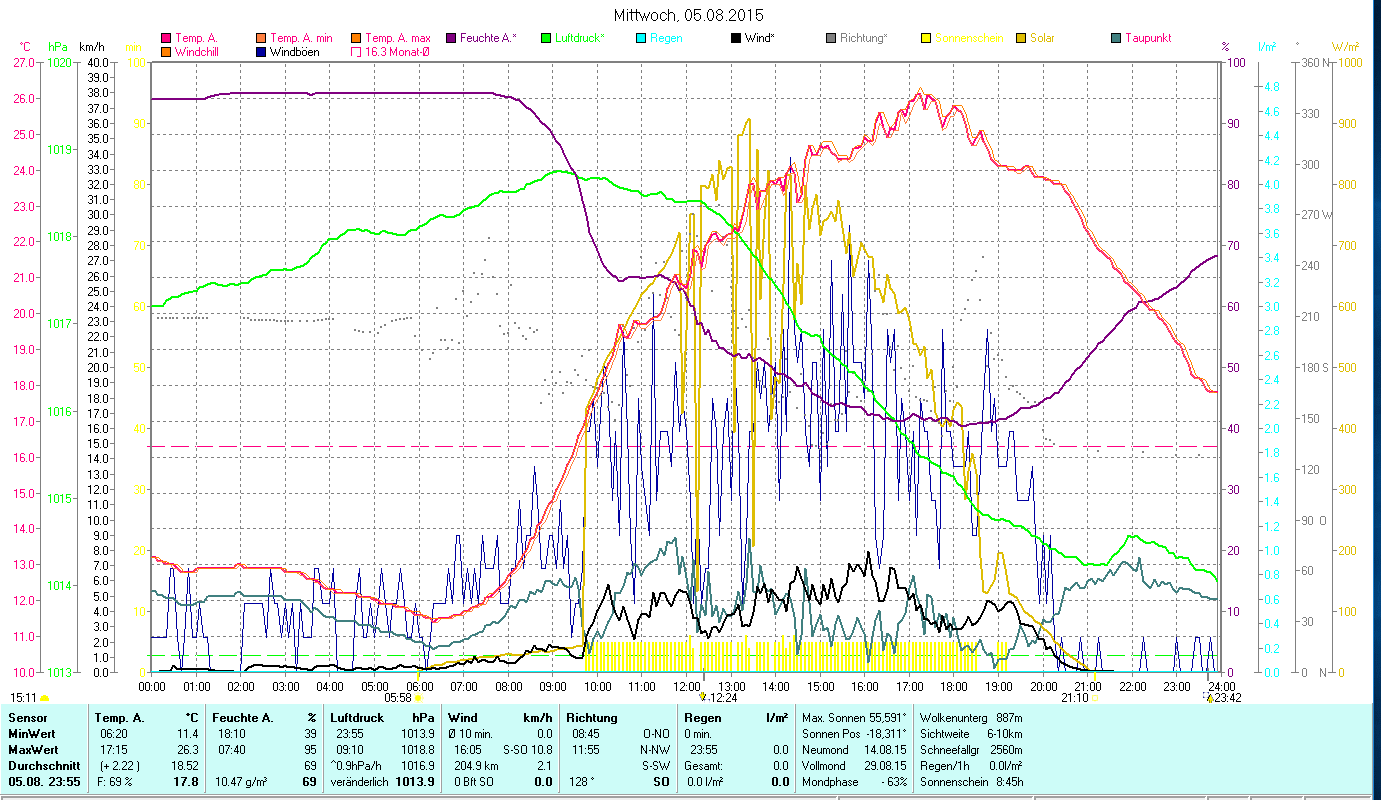Click the hPa axis unit label
Screen dimensions: 1381x800
(x=57, y=47)
